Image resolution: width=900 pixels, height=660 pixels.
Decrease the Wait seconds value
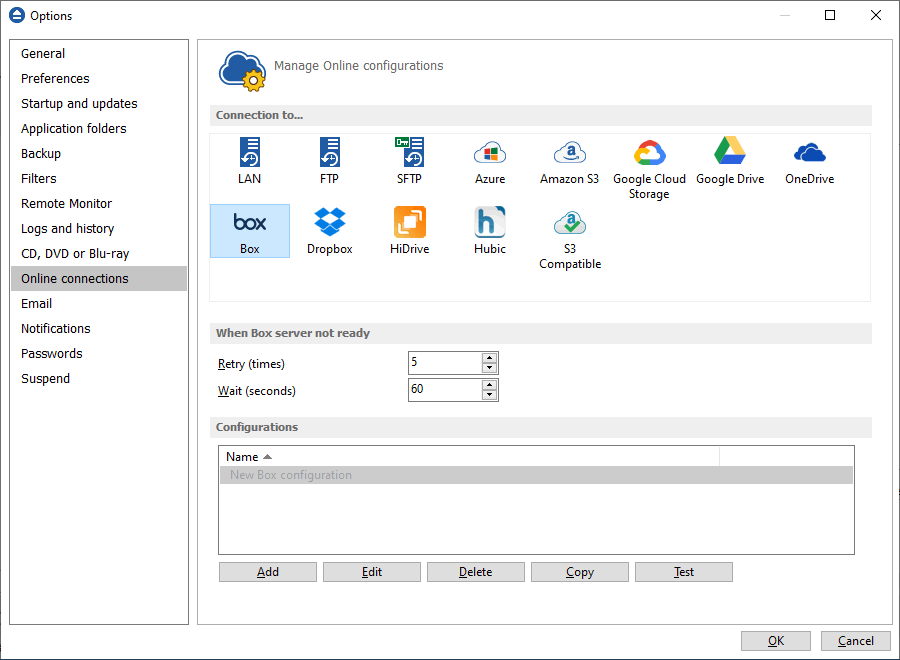point(489,395)
